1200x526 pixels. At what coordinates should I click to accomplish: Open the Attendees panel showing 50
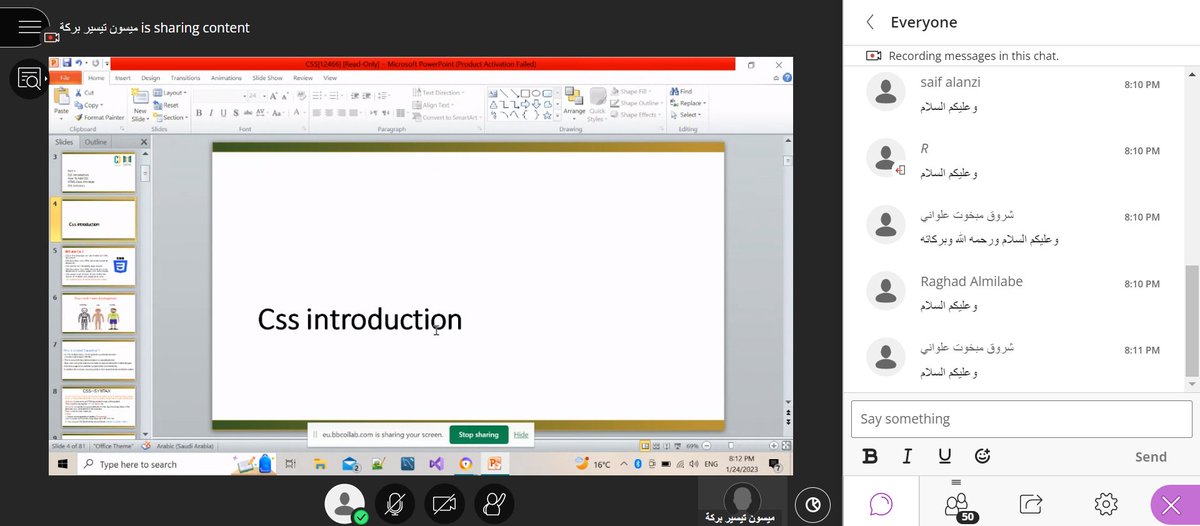tap(959, 505)
